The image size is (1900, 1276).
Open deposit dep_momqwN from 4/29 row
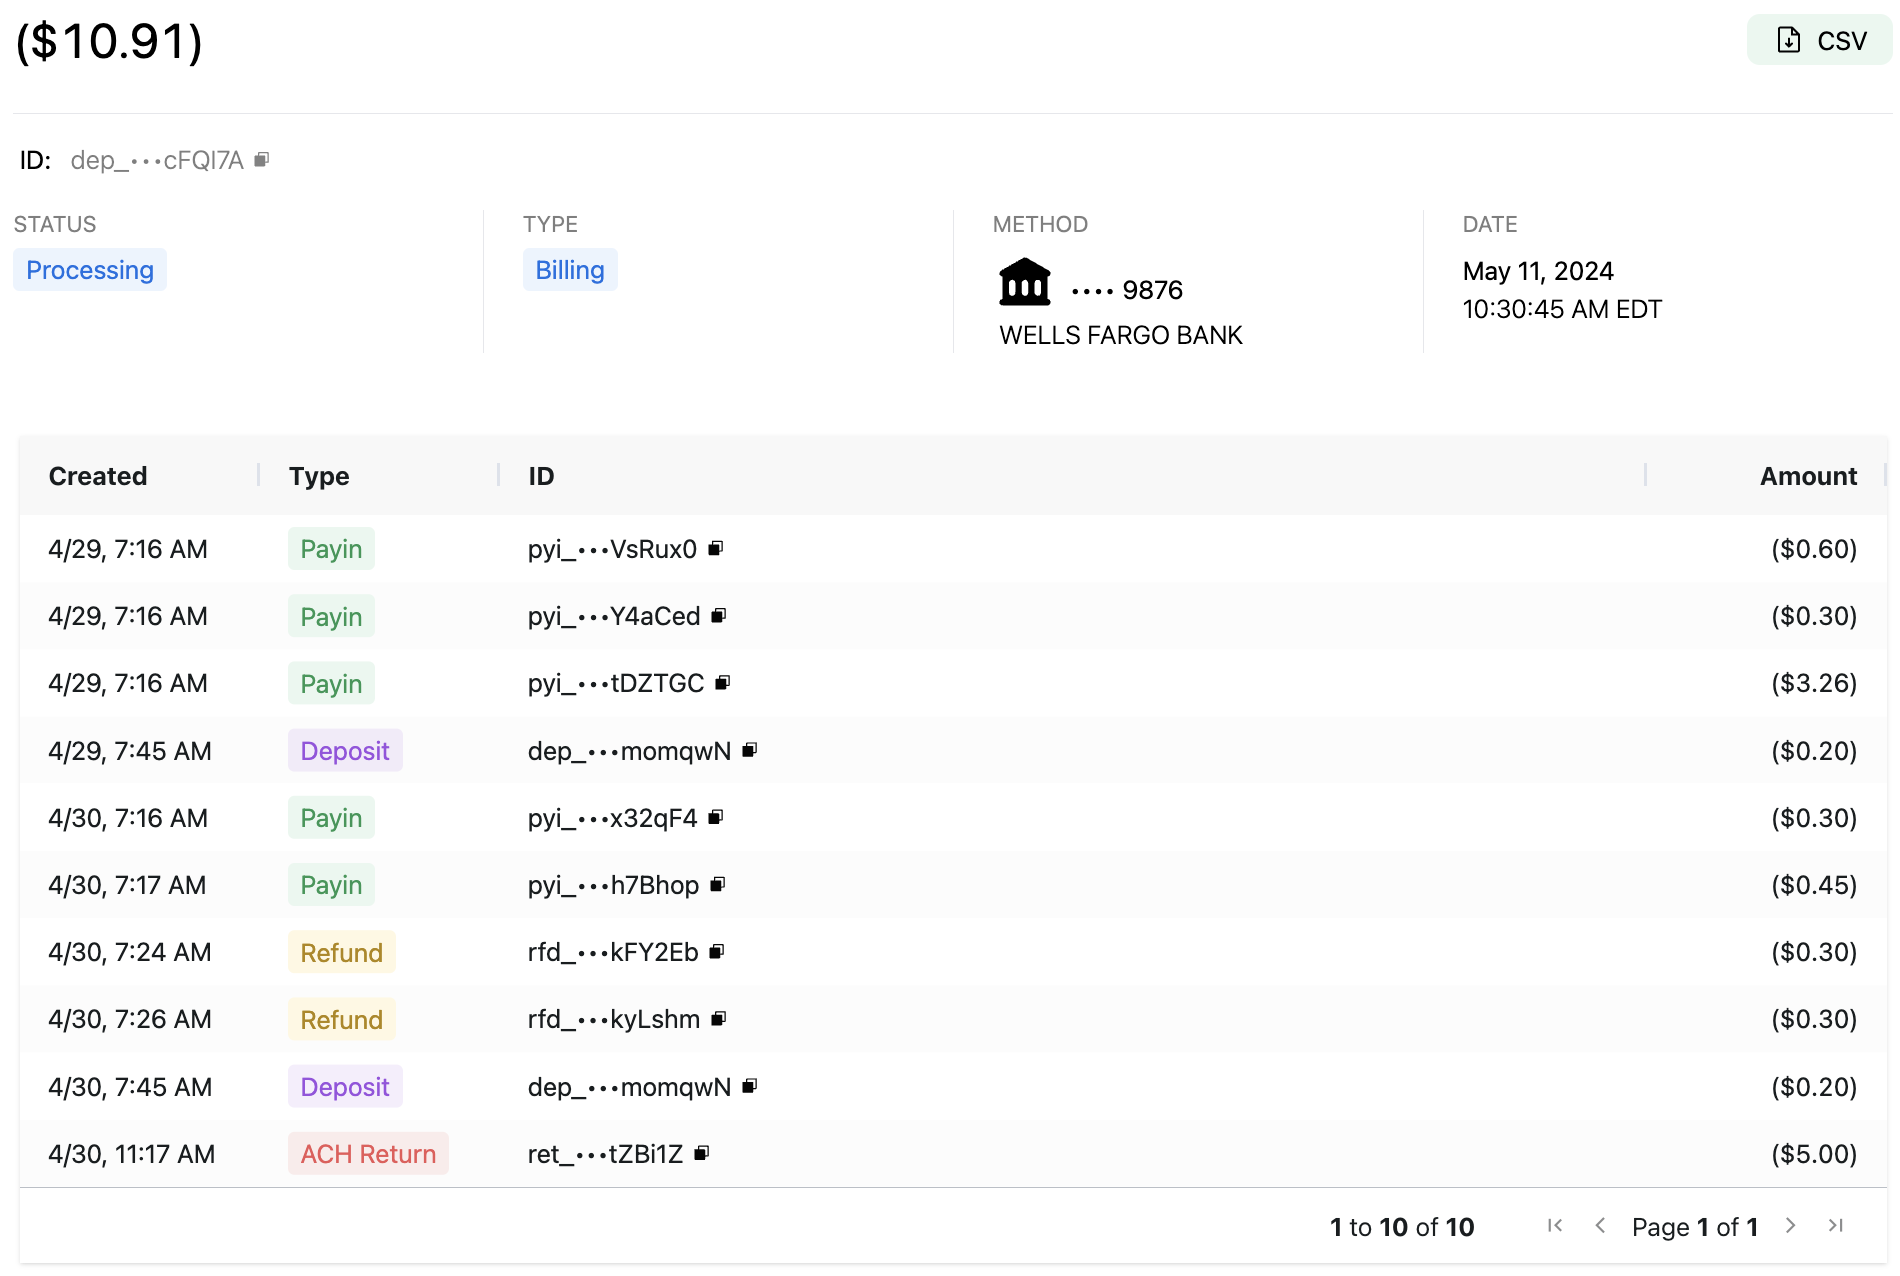(x=629, y=751)
